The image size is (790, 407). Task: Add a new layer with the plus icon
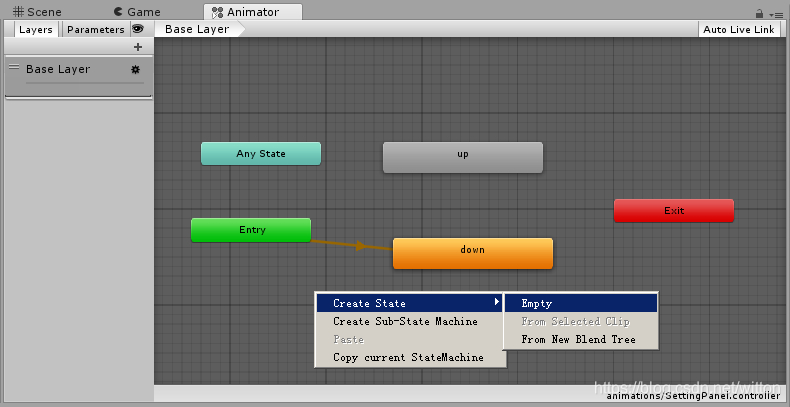pyautogui.click(x=138, y=47)
